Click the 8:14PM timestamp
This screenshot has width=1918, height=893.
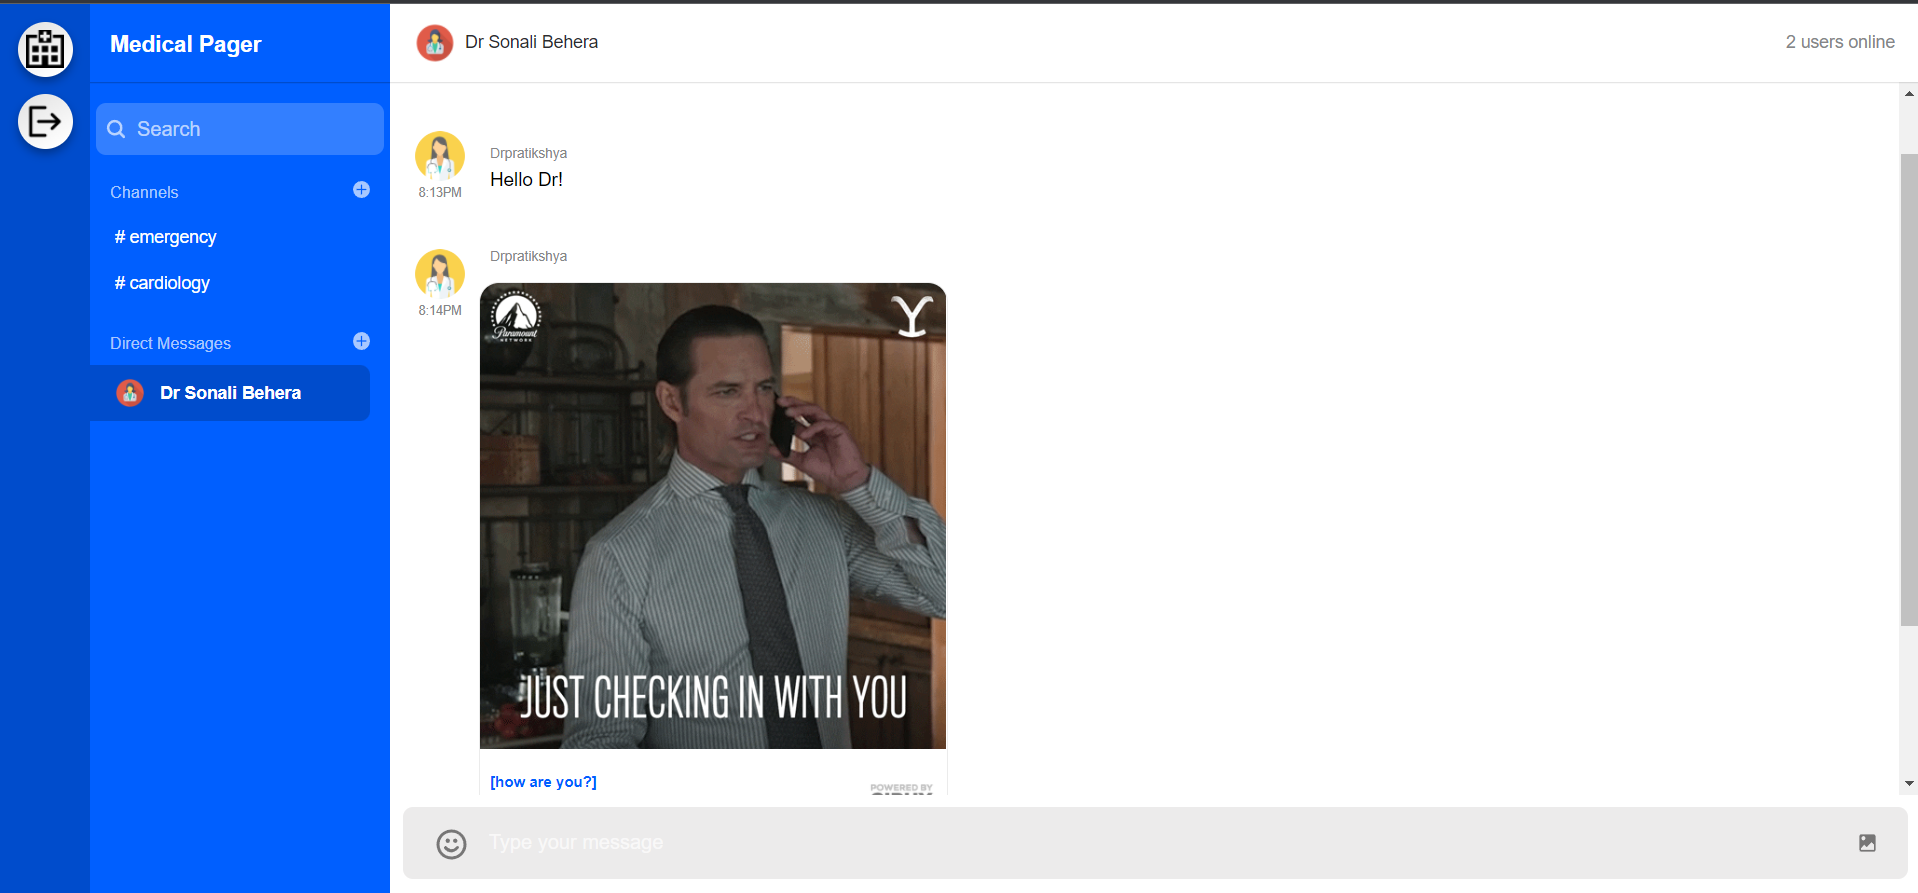[x=440, y=310]
